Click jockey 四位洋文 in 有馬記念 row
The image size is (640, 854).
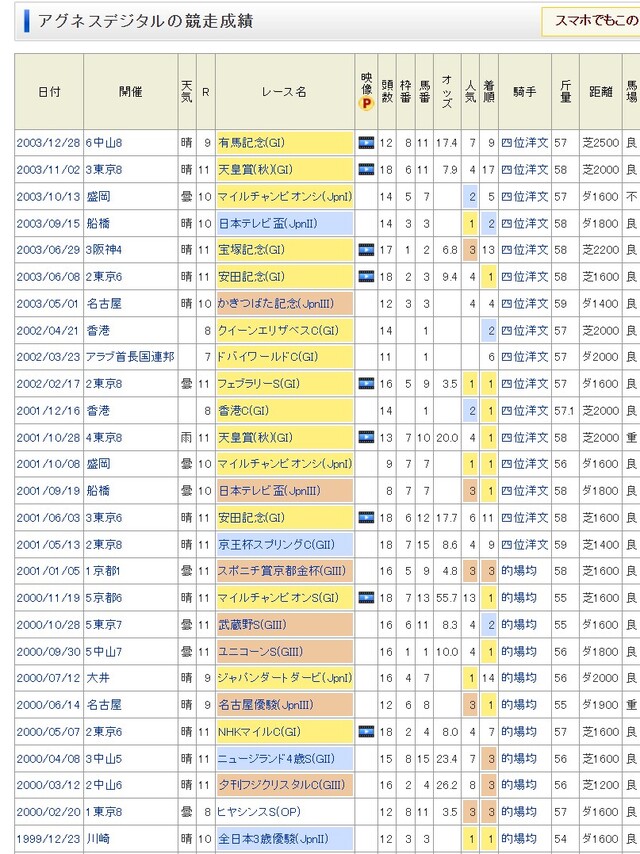(524, 143)
